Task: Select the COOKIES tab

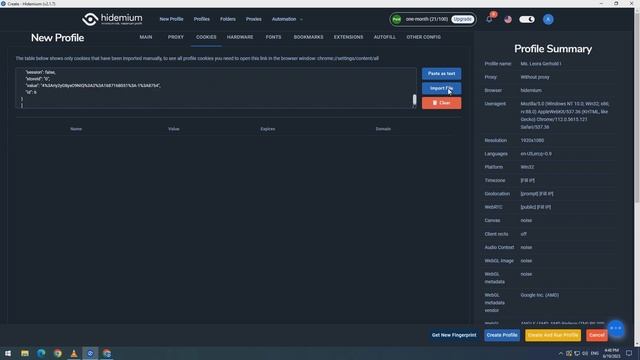Action: 206,37
